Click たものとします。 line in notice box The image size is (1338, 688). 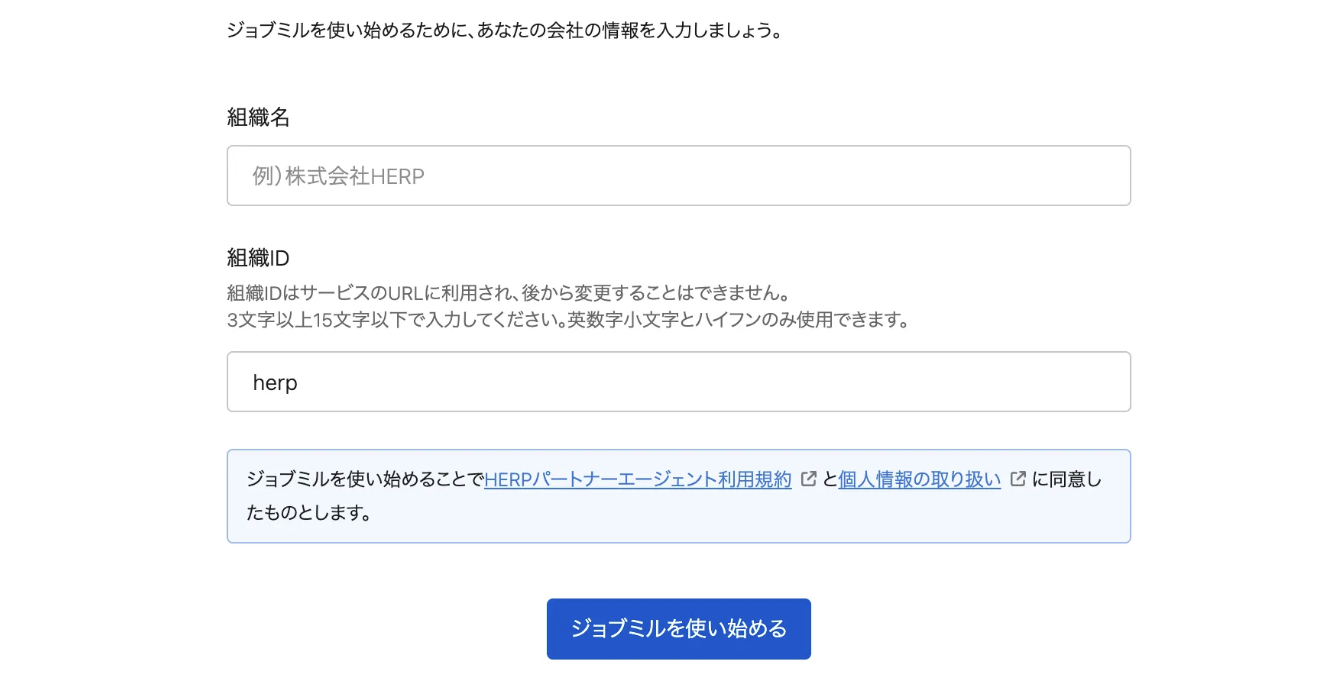[x=309, y=513]
